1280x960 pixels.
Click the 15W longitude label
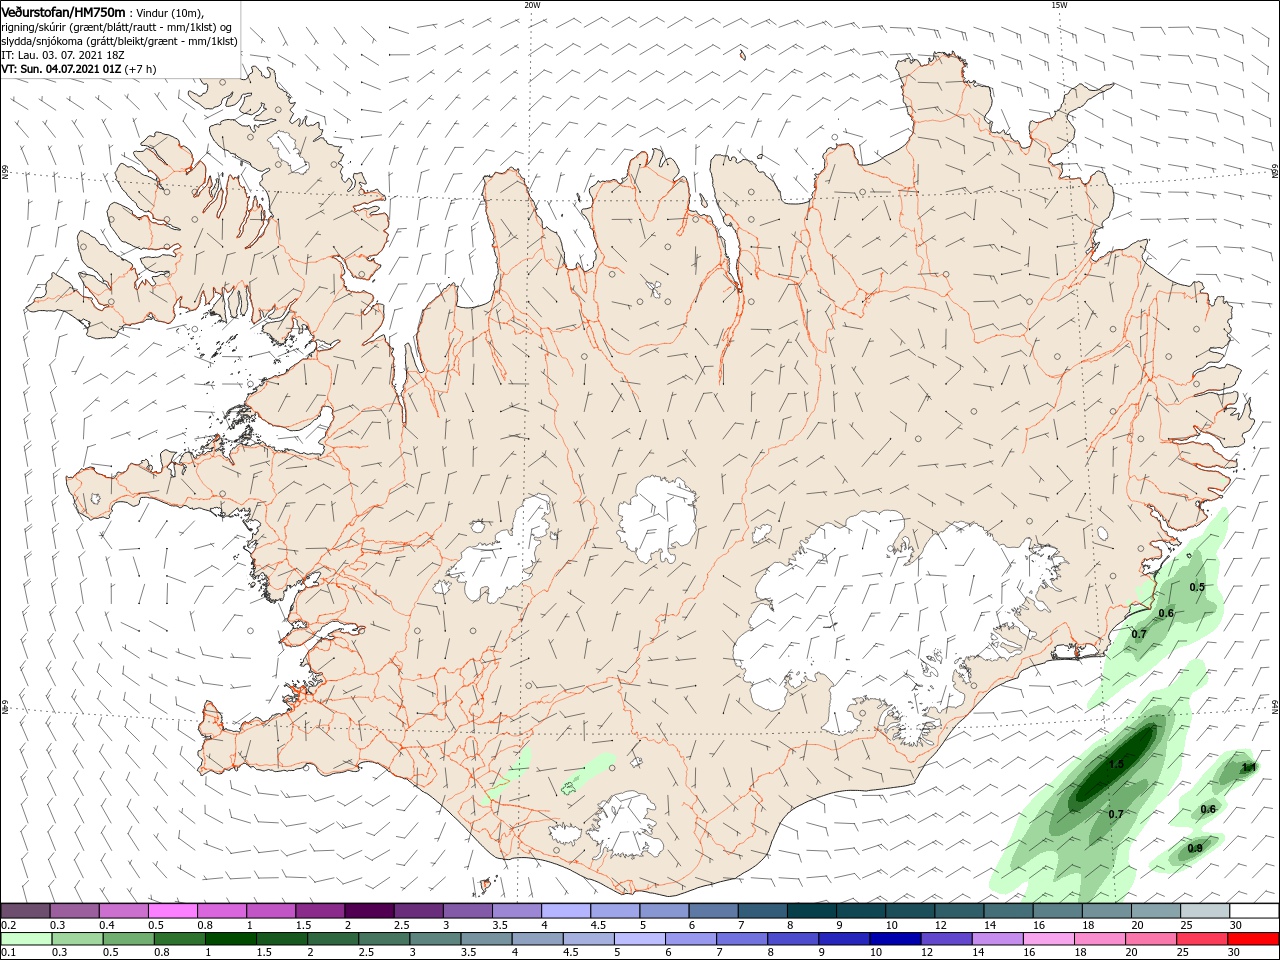(x=1059, y=5)
